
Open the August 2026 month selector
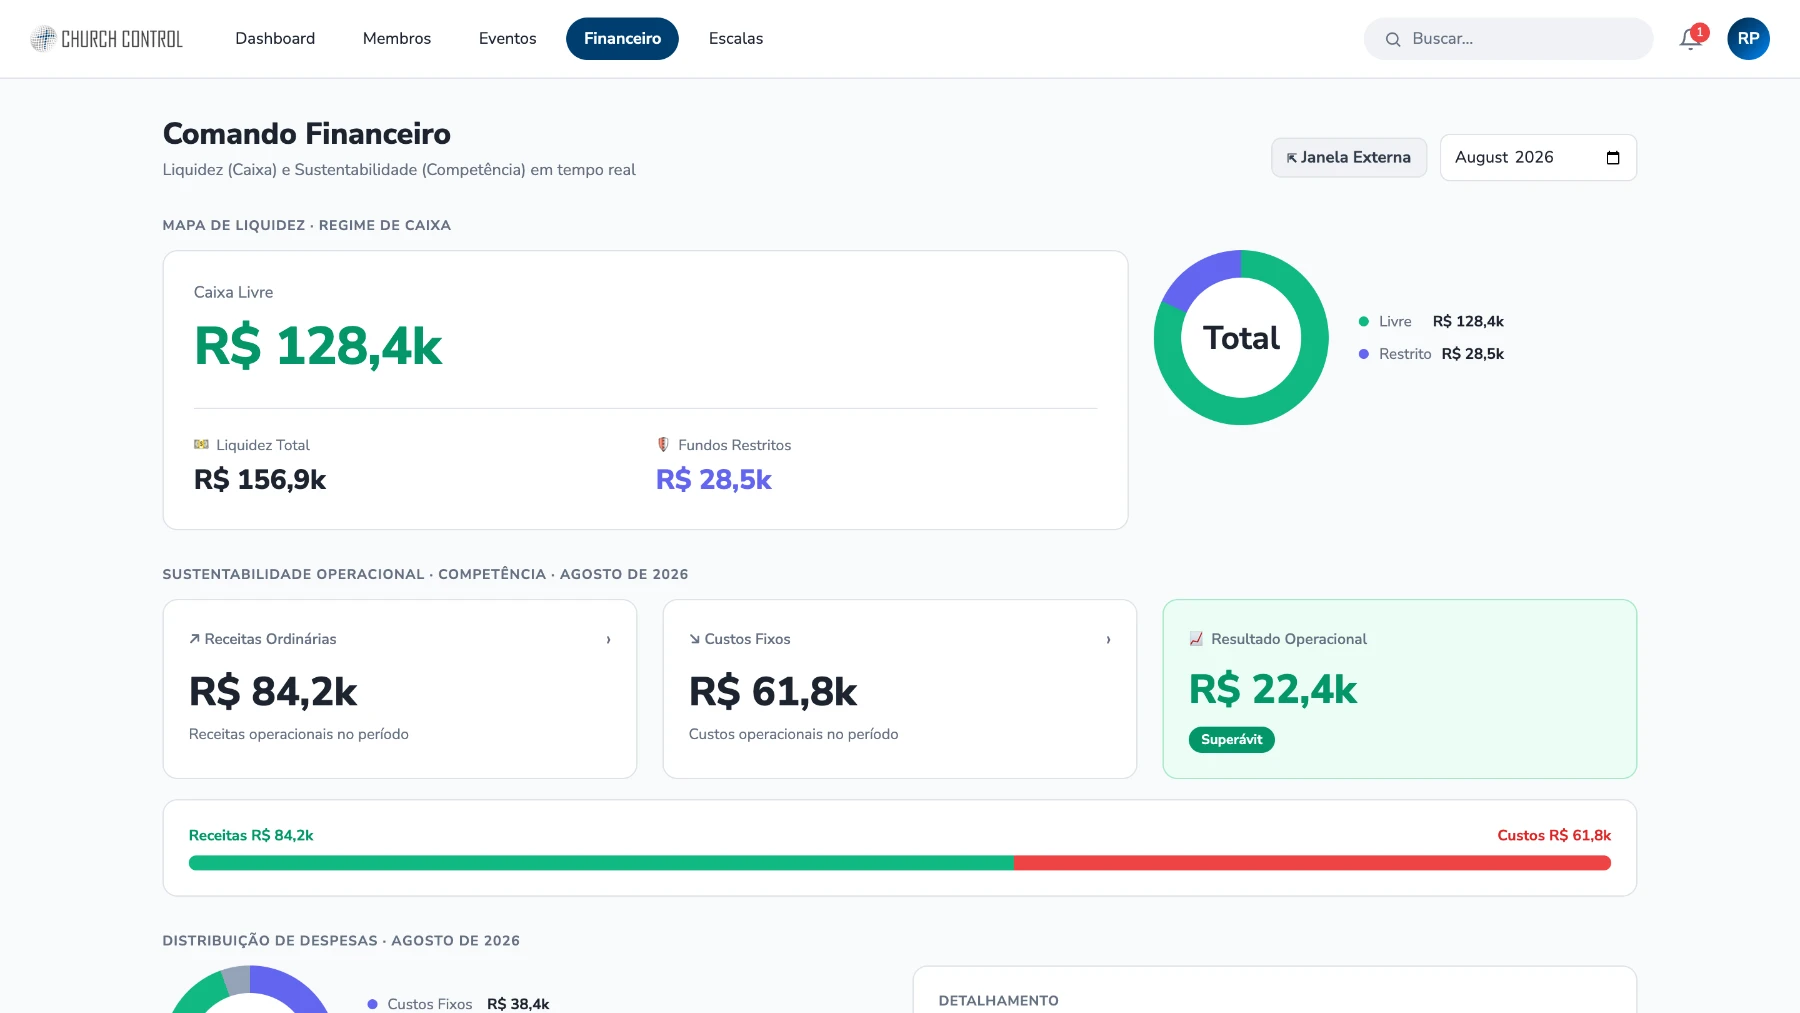1538,158
